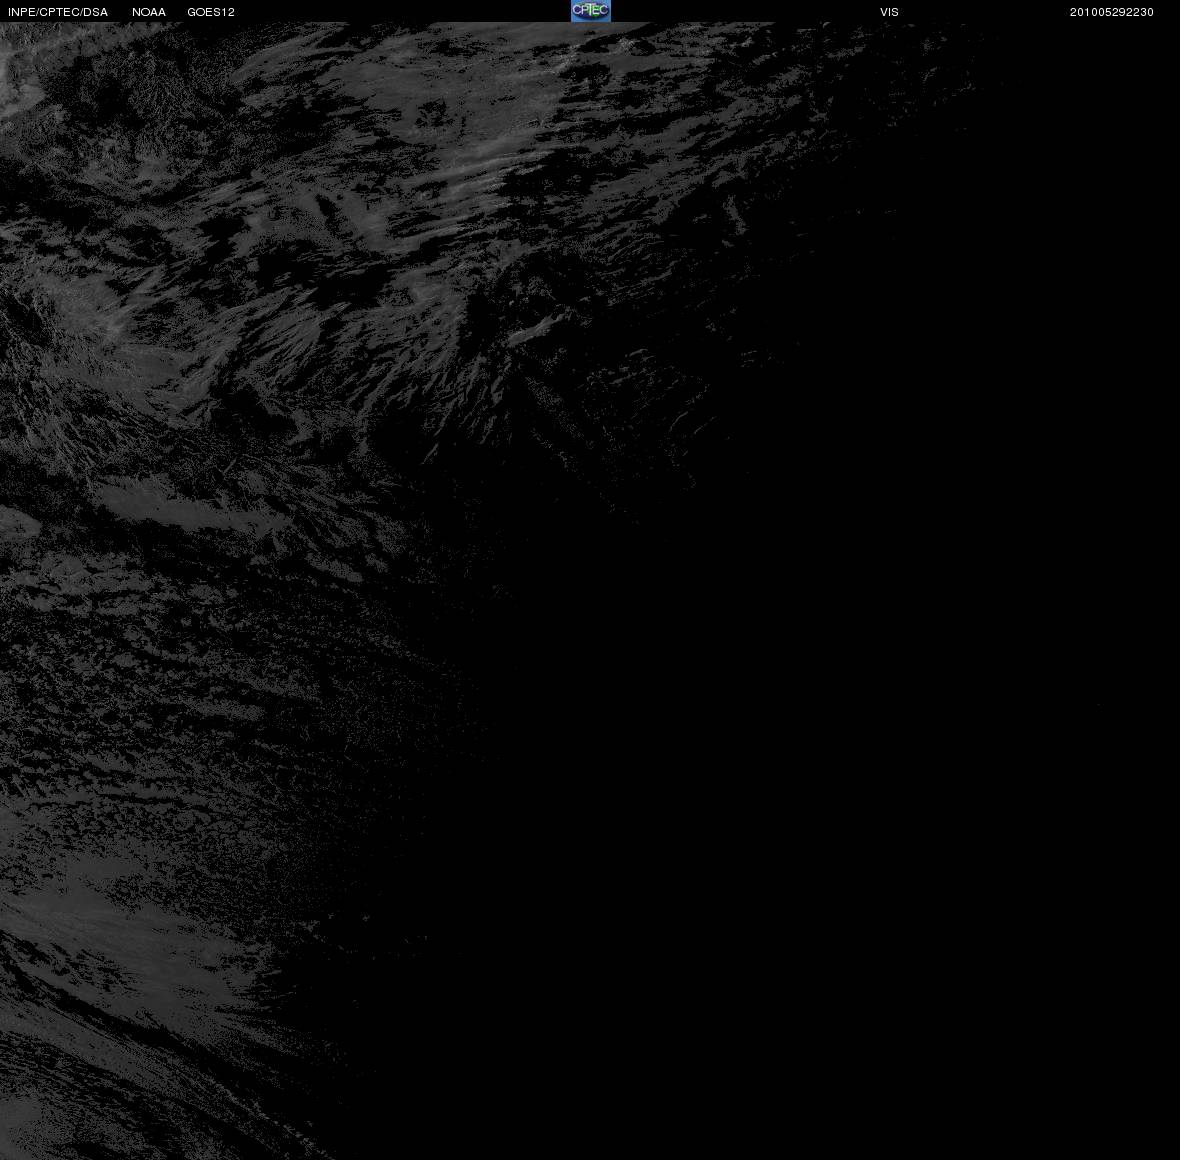1180x1160 pixels.
Task: Click the CPTEC logo in the header
Action: [x=590, y=11]
